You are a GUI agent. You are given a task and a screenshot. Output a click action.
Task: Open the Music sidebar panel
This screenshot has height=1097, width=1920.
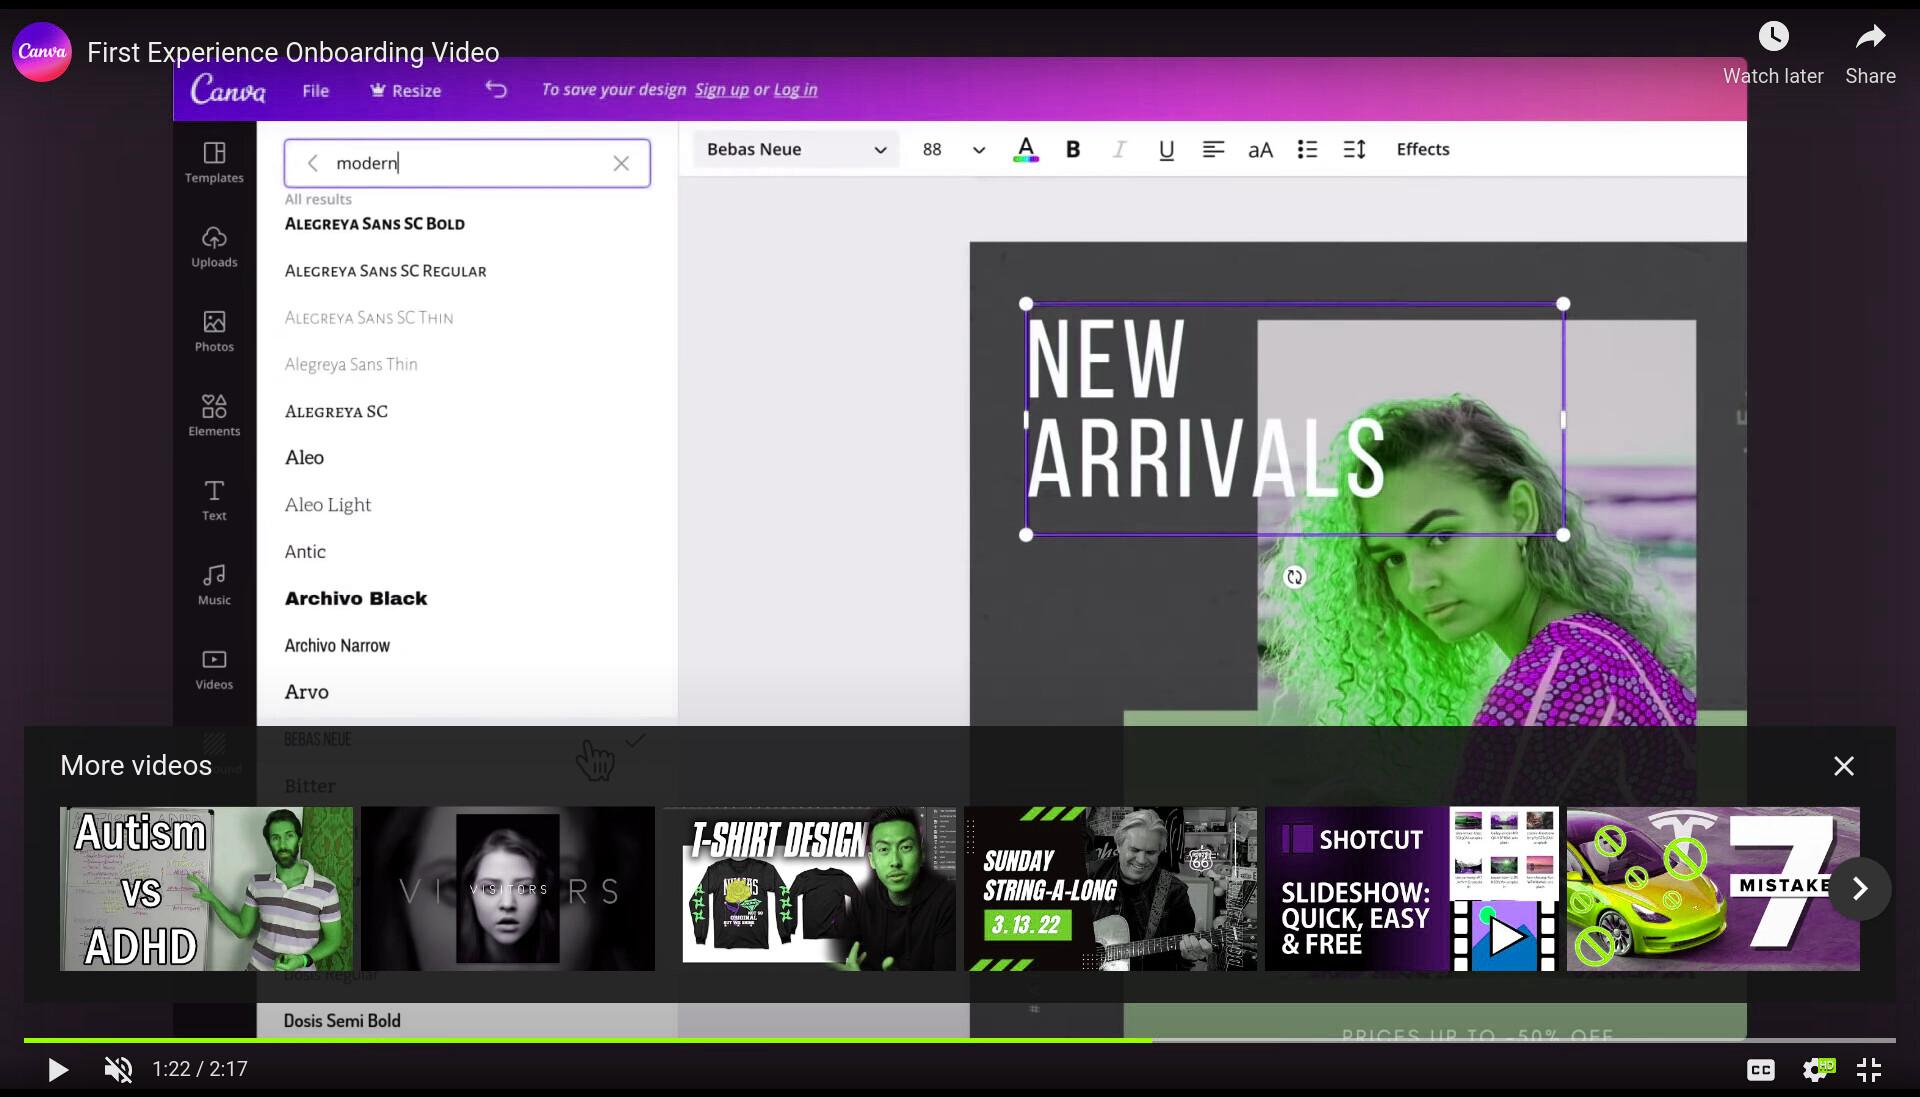[x=214, y=585]
